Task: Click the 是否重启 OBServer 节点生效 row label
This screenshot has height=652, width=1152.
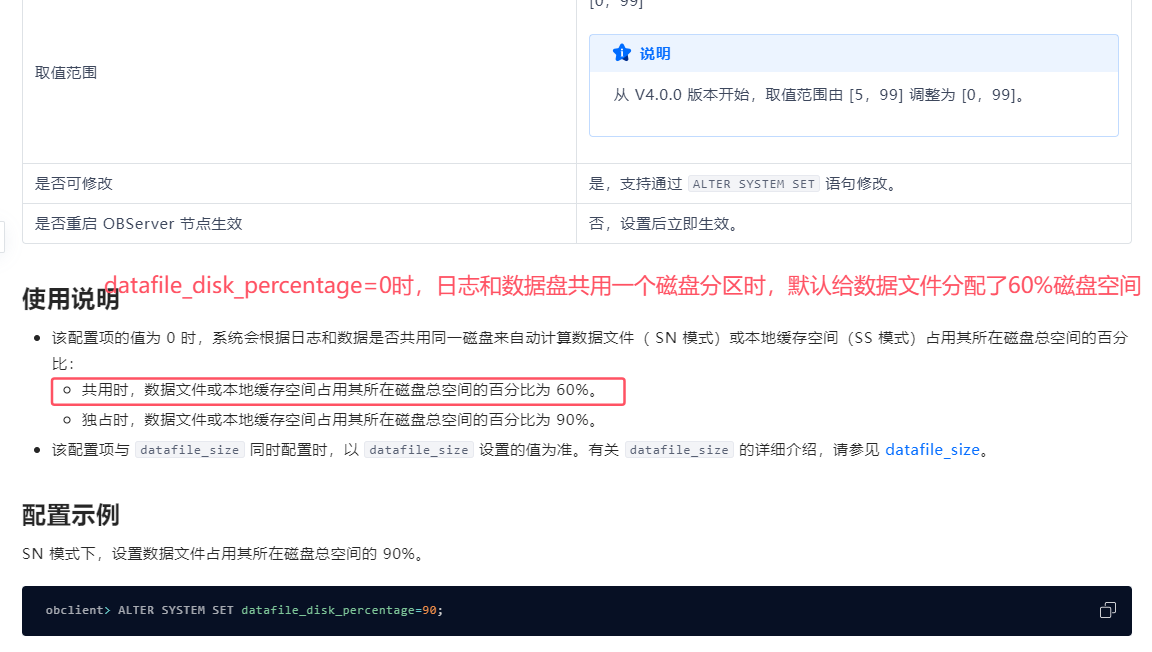Action: (139, 224)
